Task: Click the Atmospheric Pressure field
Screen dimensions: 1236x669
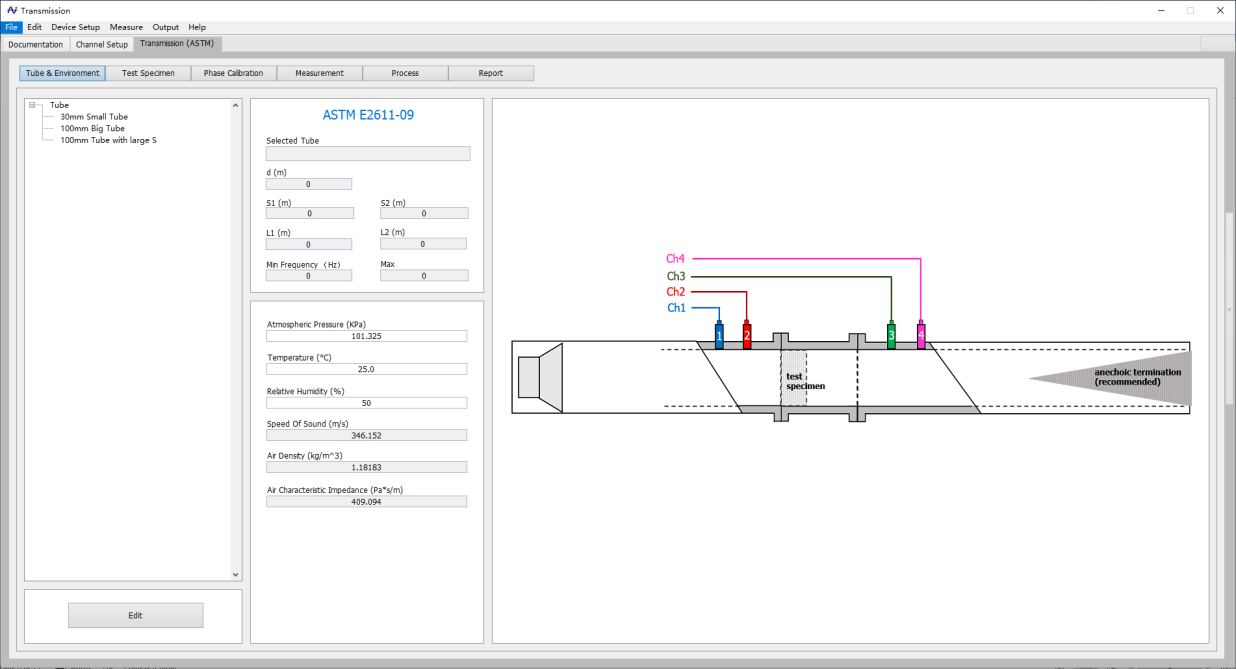Action: coord(366,337)
